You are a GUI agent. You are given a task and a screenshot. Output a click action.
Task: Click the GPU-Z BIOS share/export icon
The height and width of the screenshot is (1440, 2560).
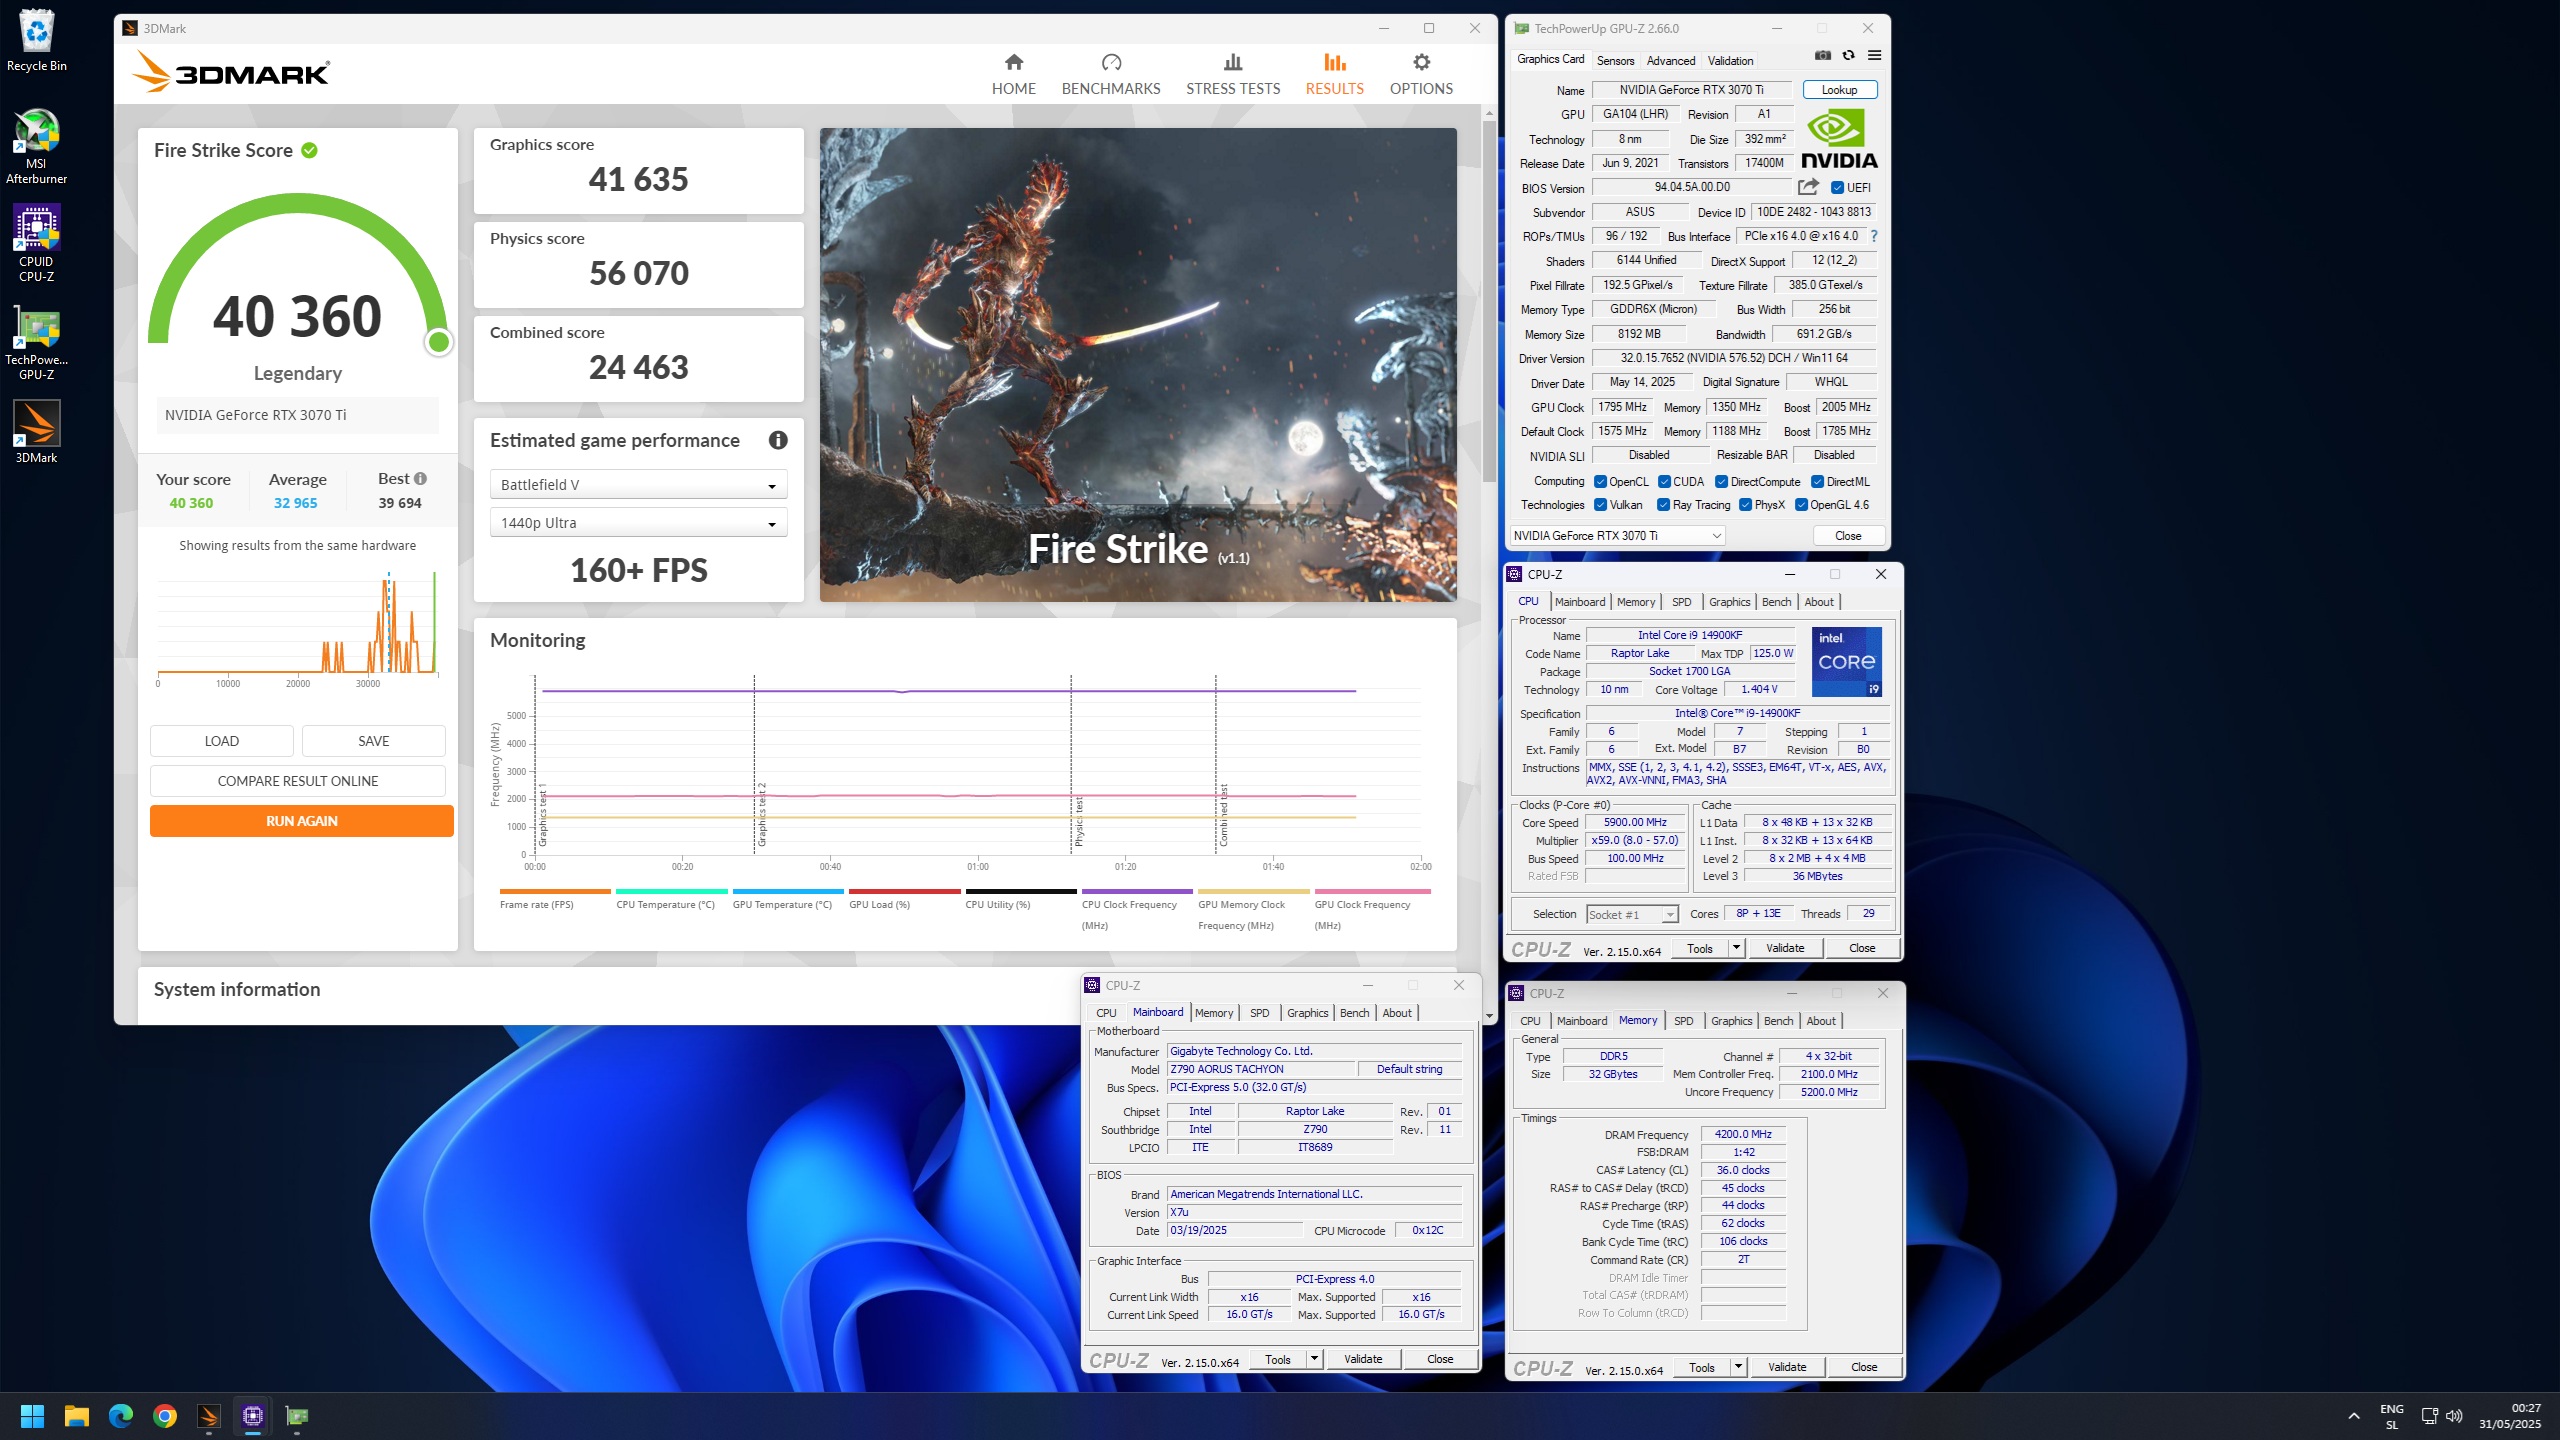click(x=1808, y=187)
